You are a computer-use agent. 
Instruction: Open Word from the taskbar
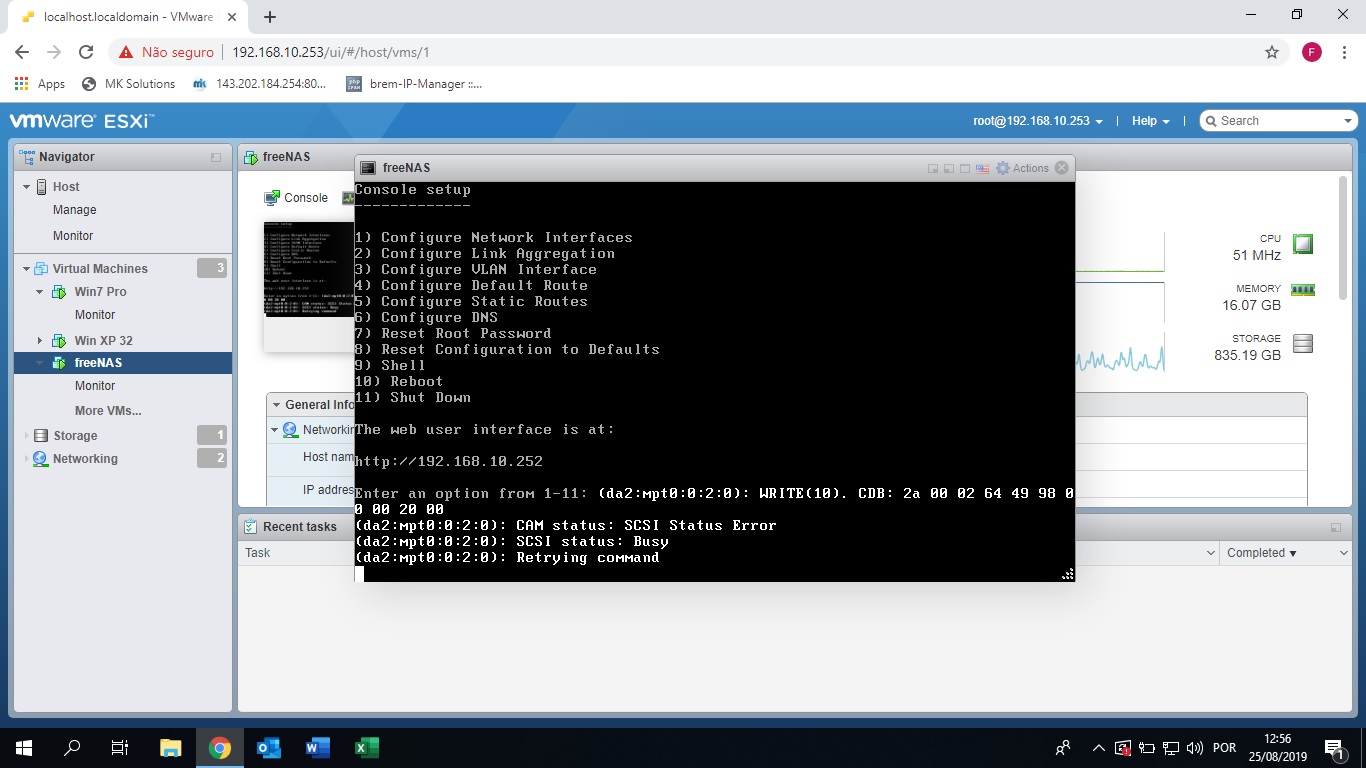tap(317, 747)
